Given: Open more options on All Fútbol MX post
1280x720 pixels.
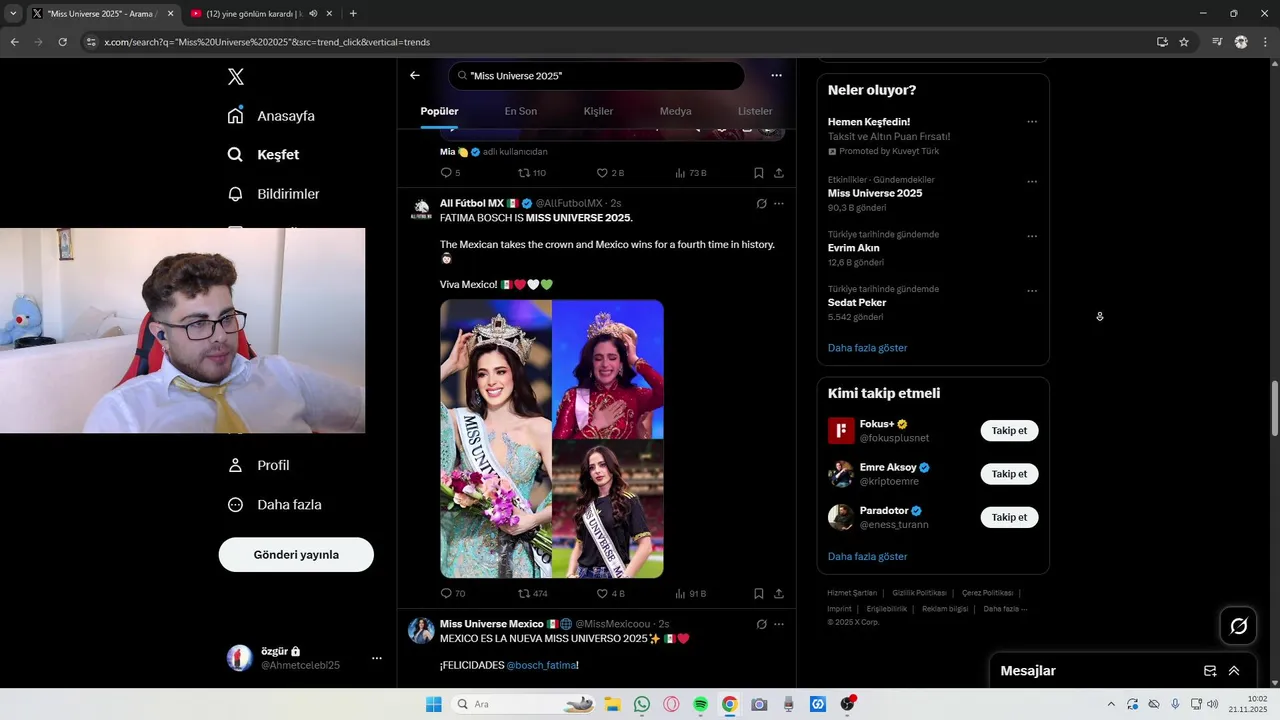Looking at the screenshot, I should tap(778, 204).
